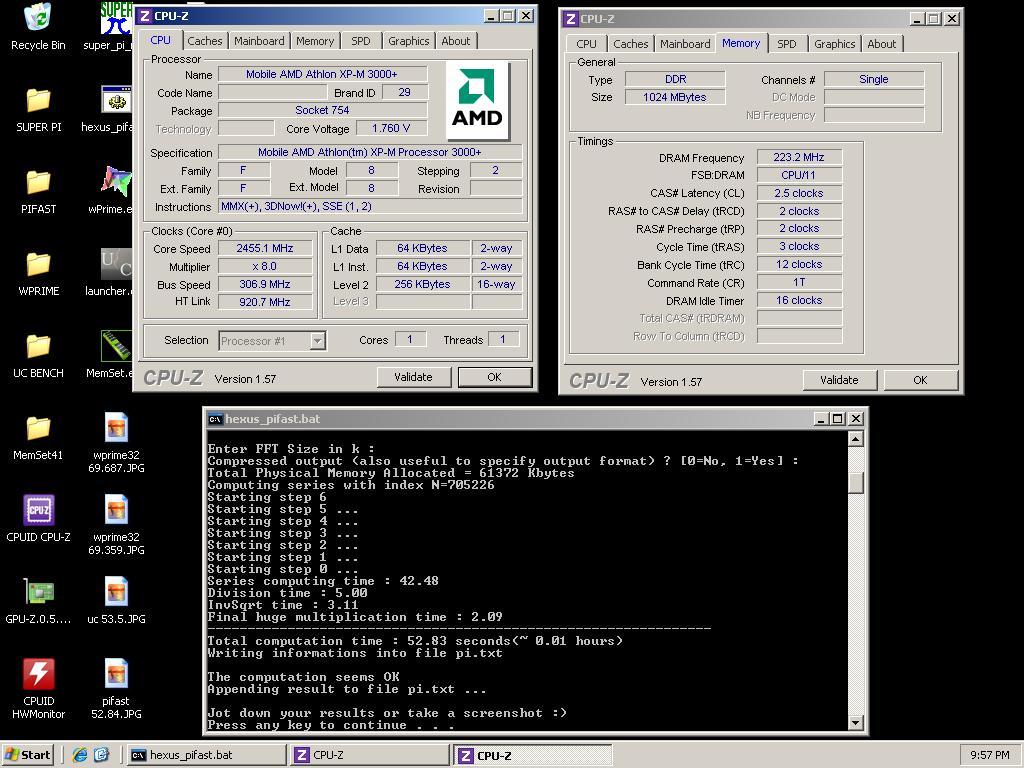The width and height of the screenshot is (1024, 768).
Task: Click the Core Voltage 1.760 V value
Action: 391,129
